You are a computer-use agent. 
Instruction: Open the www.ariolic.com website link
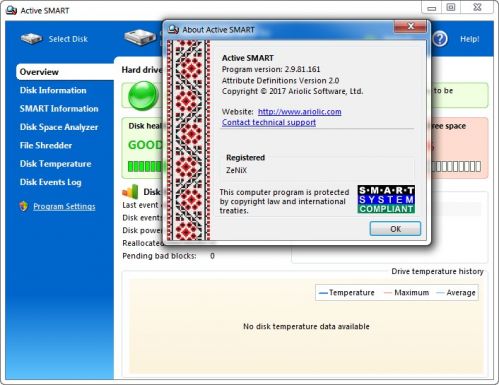click(300, 112)
